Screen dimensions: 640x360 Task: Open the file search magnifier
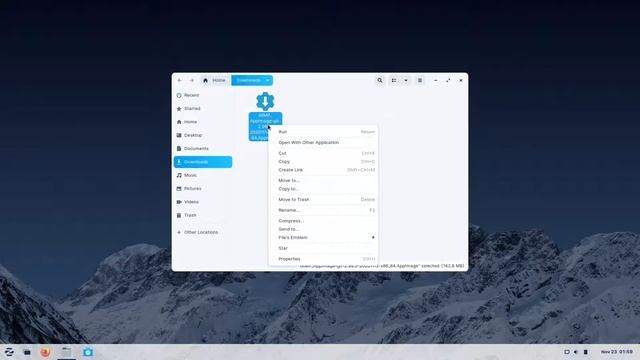tap(380, 80)
